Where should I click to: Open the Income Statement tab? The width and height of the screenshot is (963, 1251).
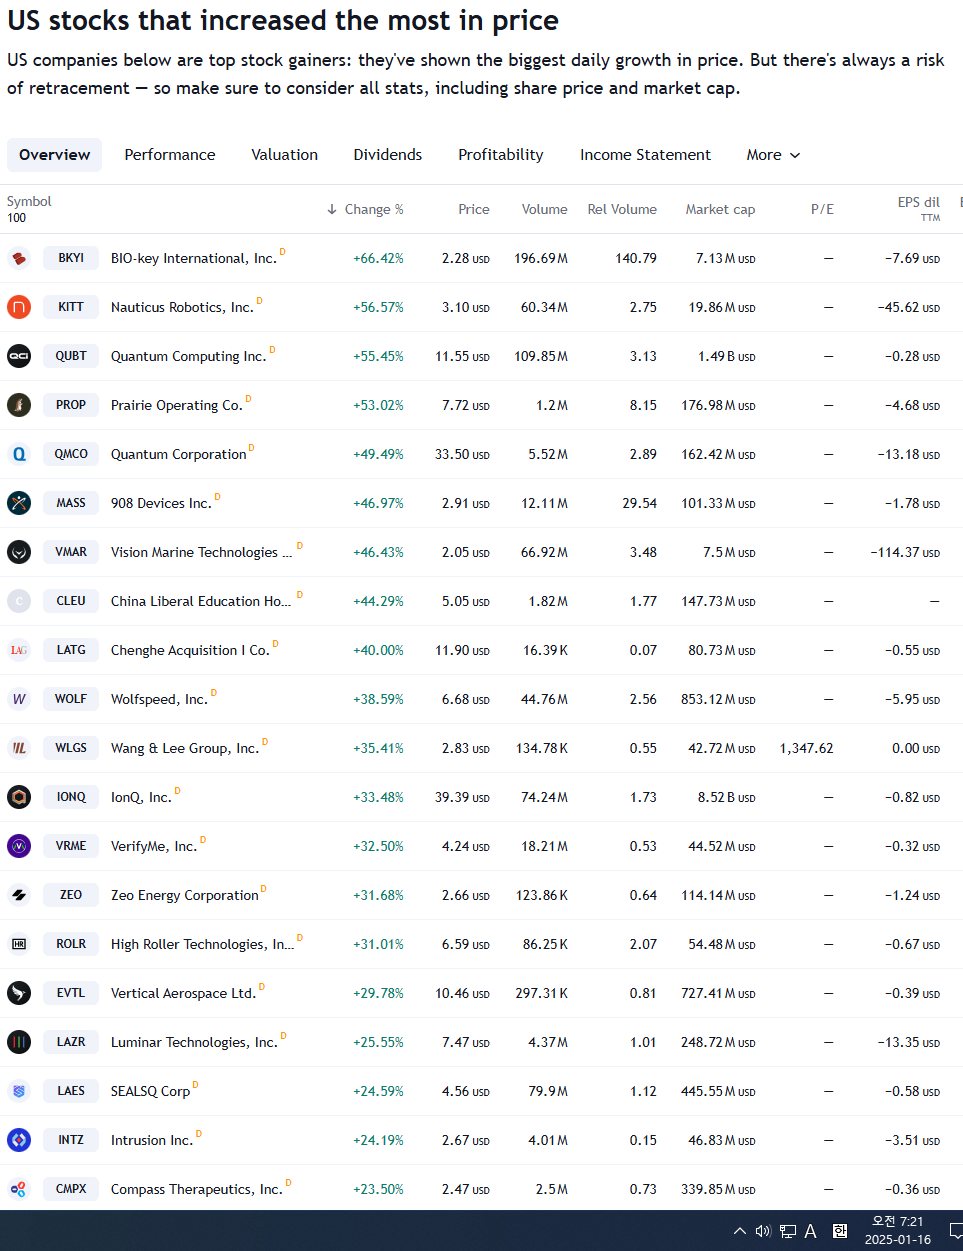(645, 155)
